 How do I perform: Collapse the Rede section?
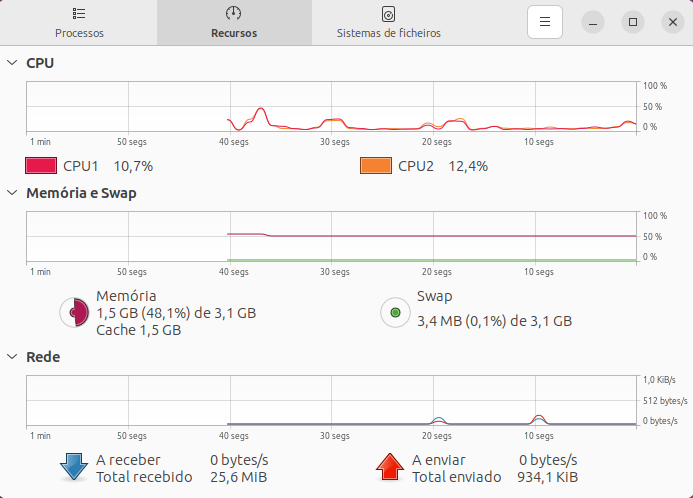[x=12, y=356]
